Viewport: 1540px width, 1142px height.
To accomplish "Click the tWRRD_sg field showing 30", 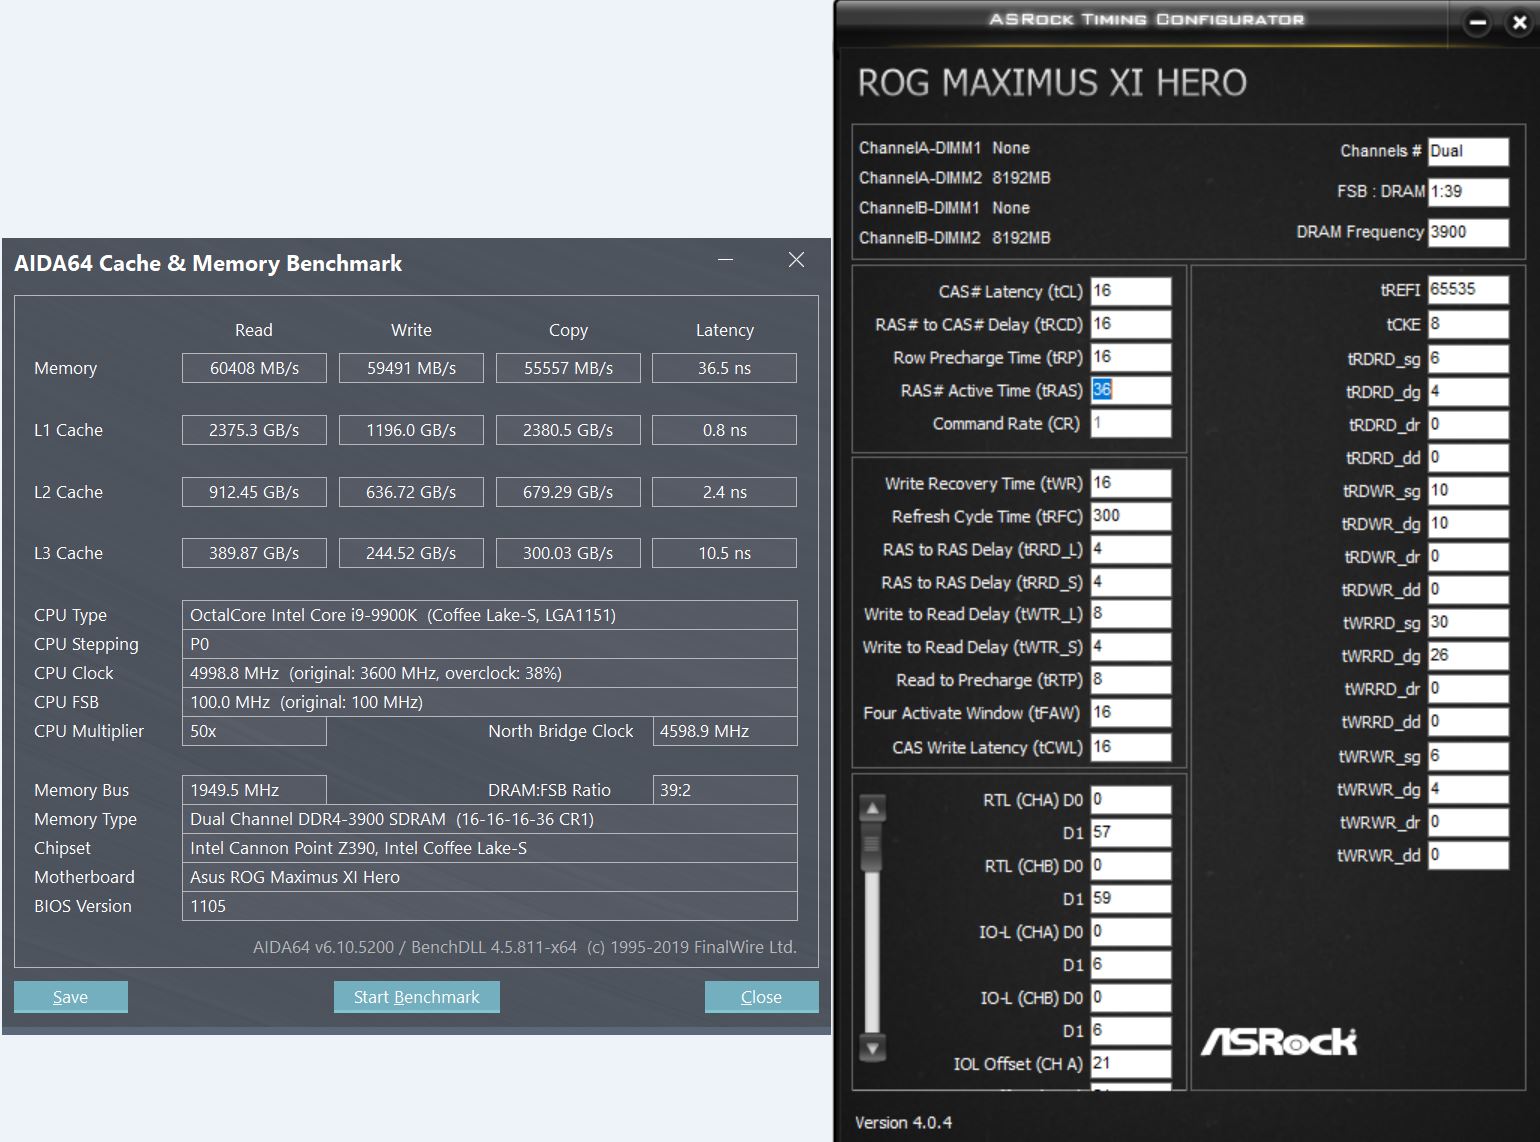I will tap(1467, 623).
